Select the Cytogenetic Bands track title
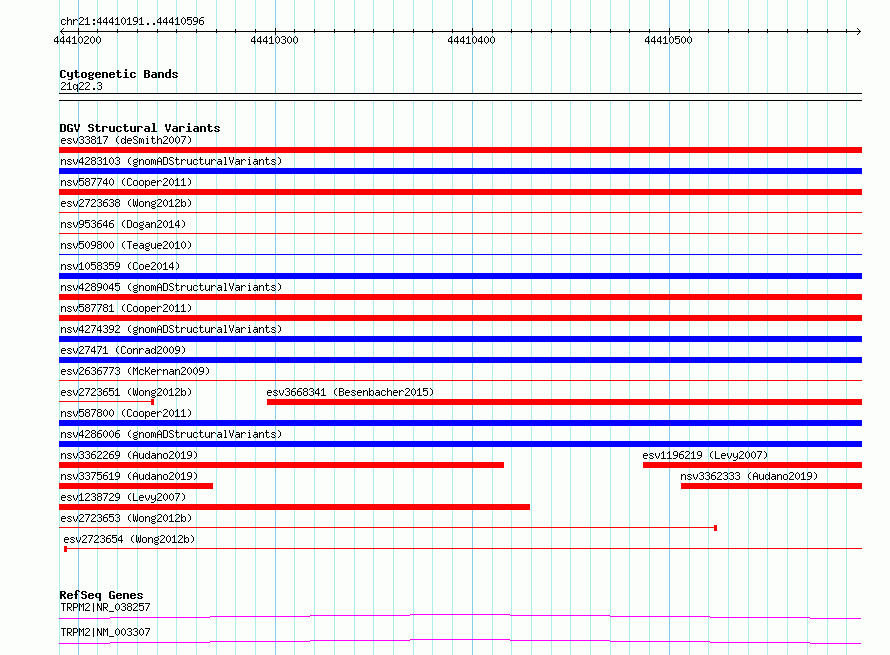The image size is (890, 655). 119,74
